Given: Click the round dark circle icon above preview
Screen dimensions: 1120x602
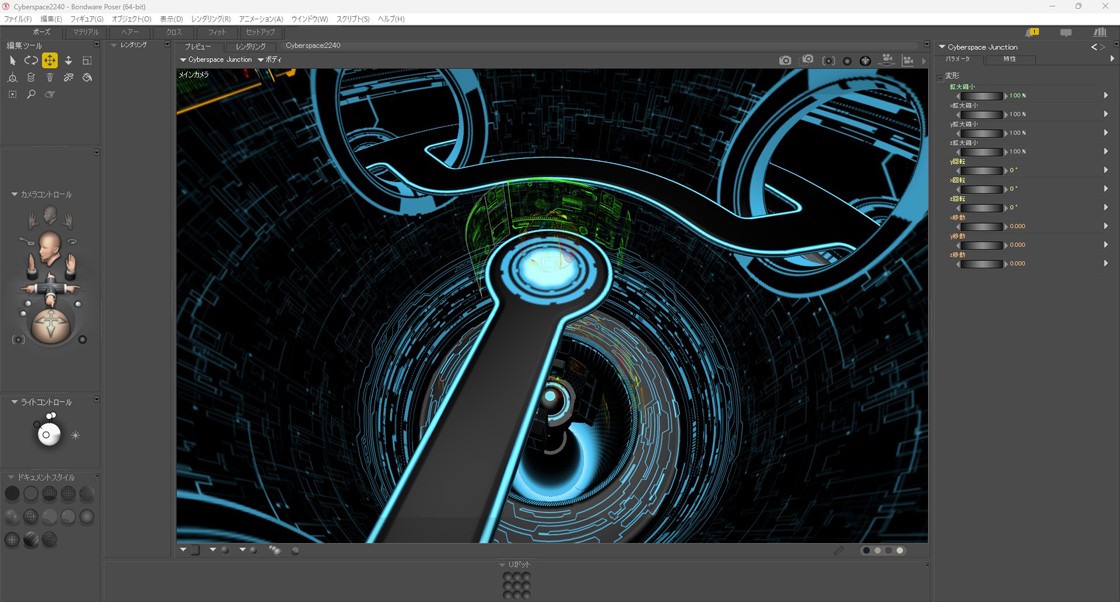Looking at the screenshot, I should click(847, 61).
